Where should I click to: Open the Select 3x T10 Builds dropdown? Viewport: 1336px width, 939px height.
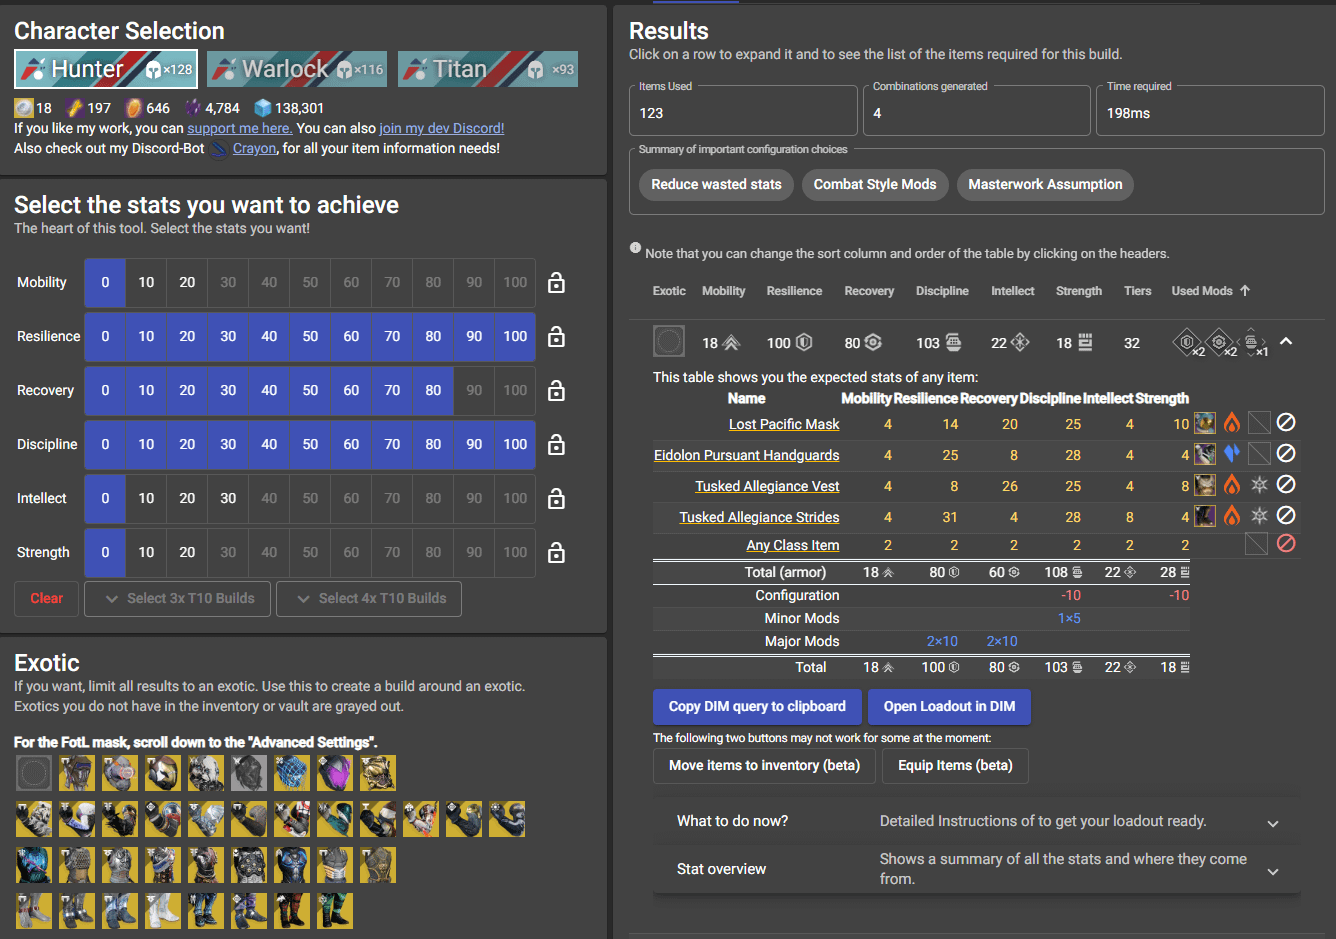click(x=177, y=599)
